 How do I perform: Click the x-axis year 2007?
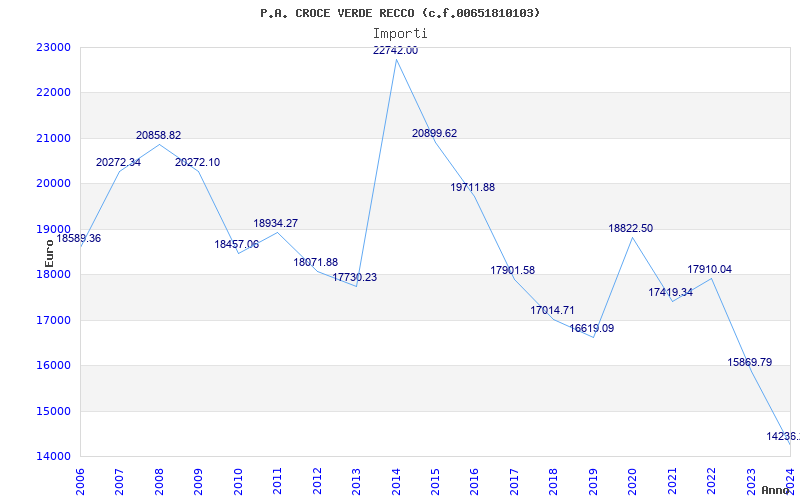[119, 481]
